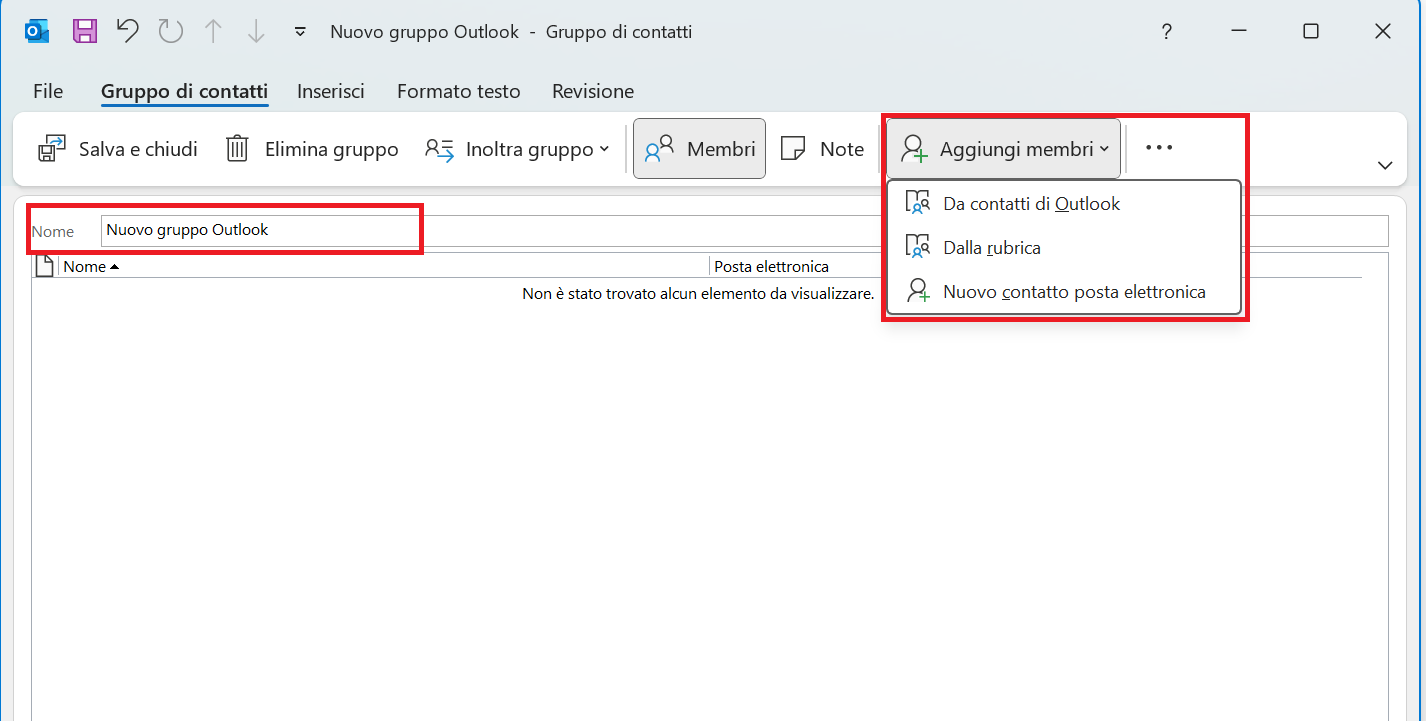This screenshot has width=1426, height=721.
Task: Minimize the contact group window
Action: (x=1238, y=32)
